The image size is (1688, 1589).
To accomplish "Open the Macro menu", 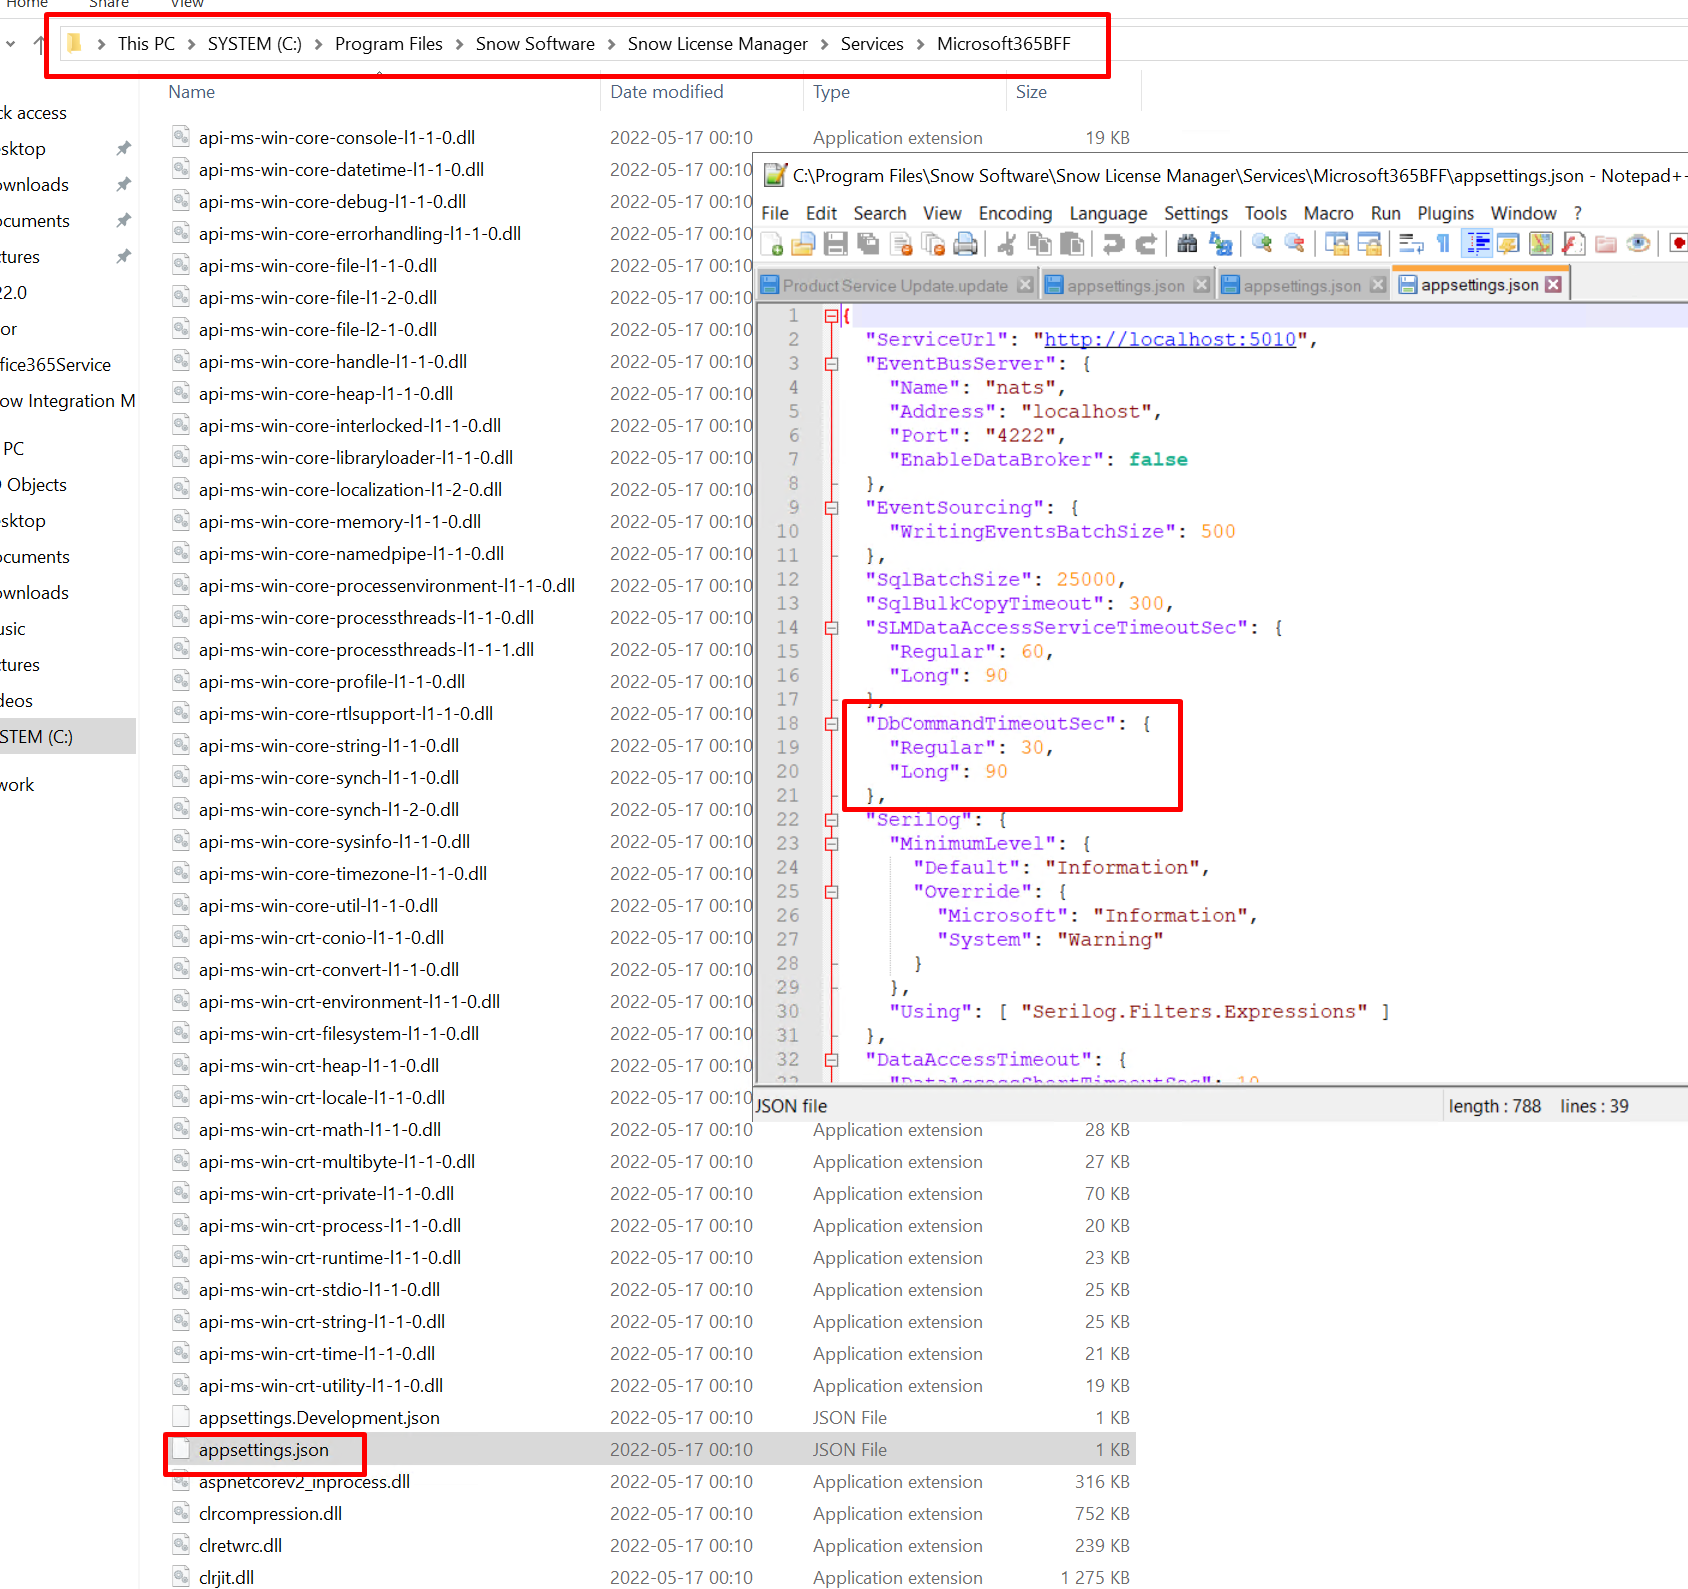I will (1328, 213).
